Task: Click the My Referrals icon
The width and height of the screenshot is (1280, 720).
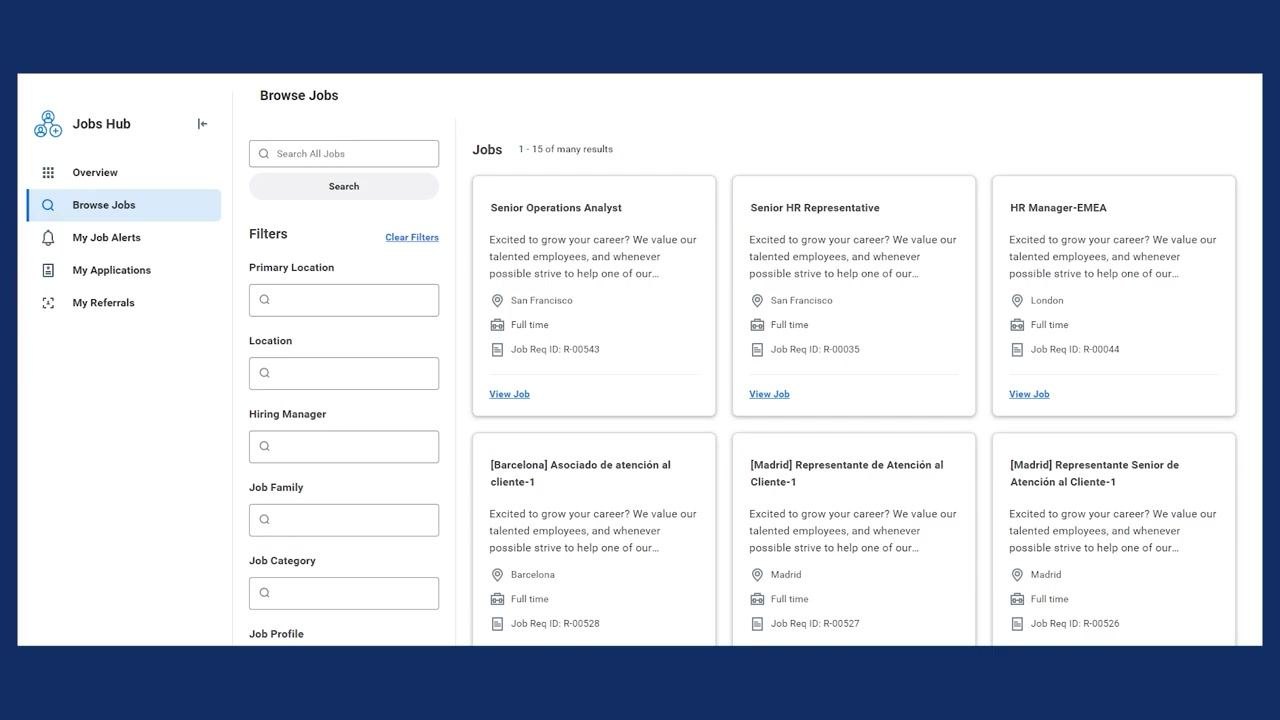Action: pos(48,303)
